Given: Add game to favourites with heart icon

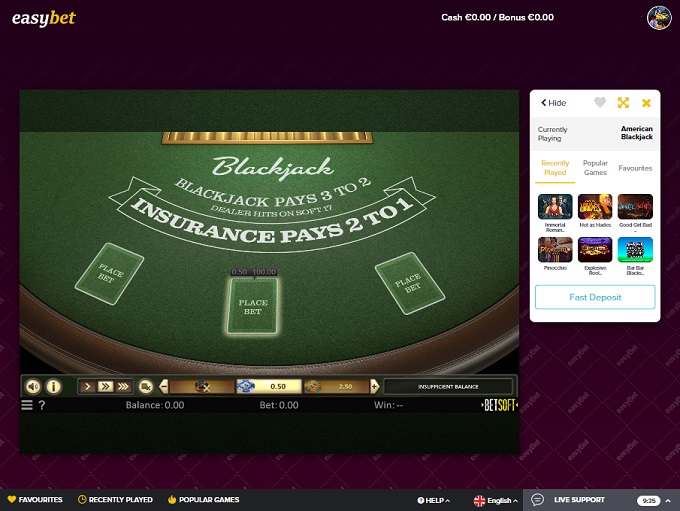Looking at the screenshot, I should [x=600, y=103].
